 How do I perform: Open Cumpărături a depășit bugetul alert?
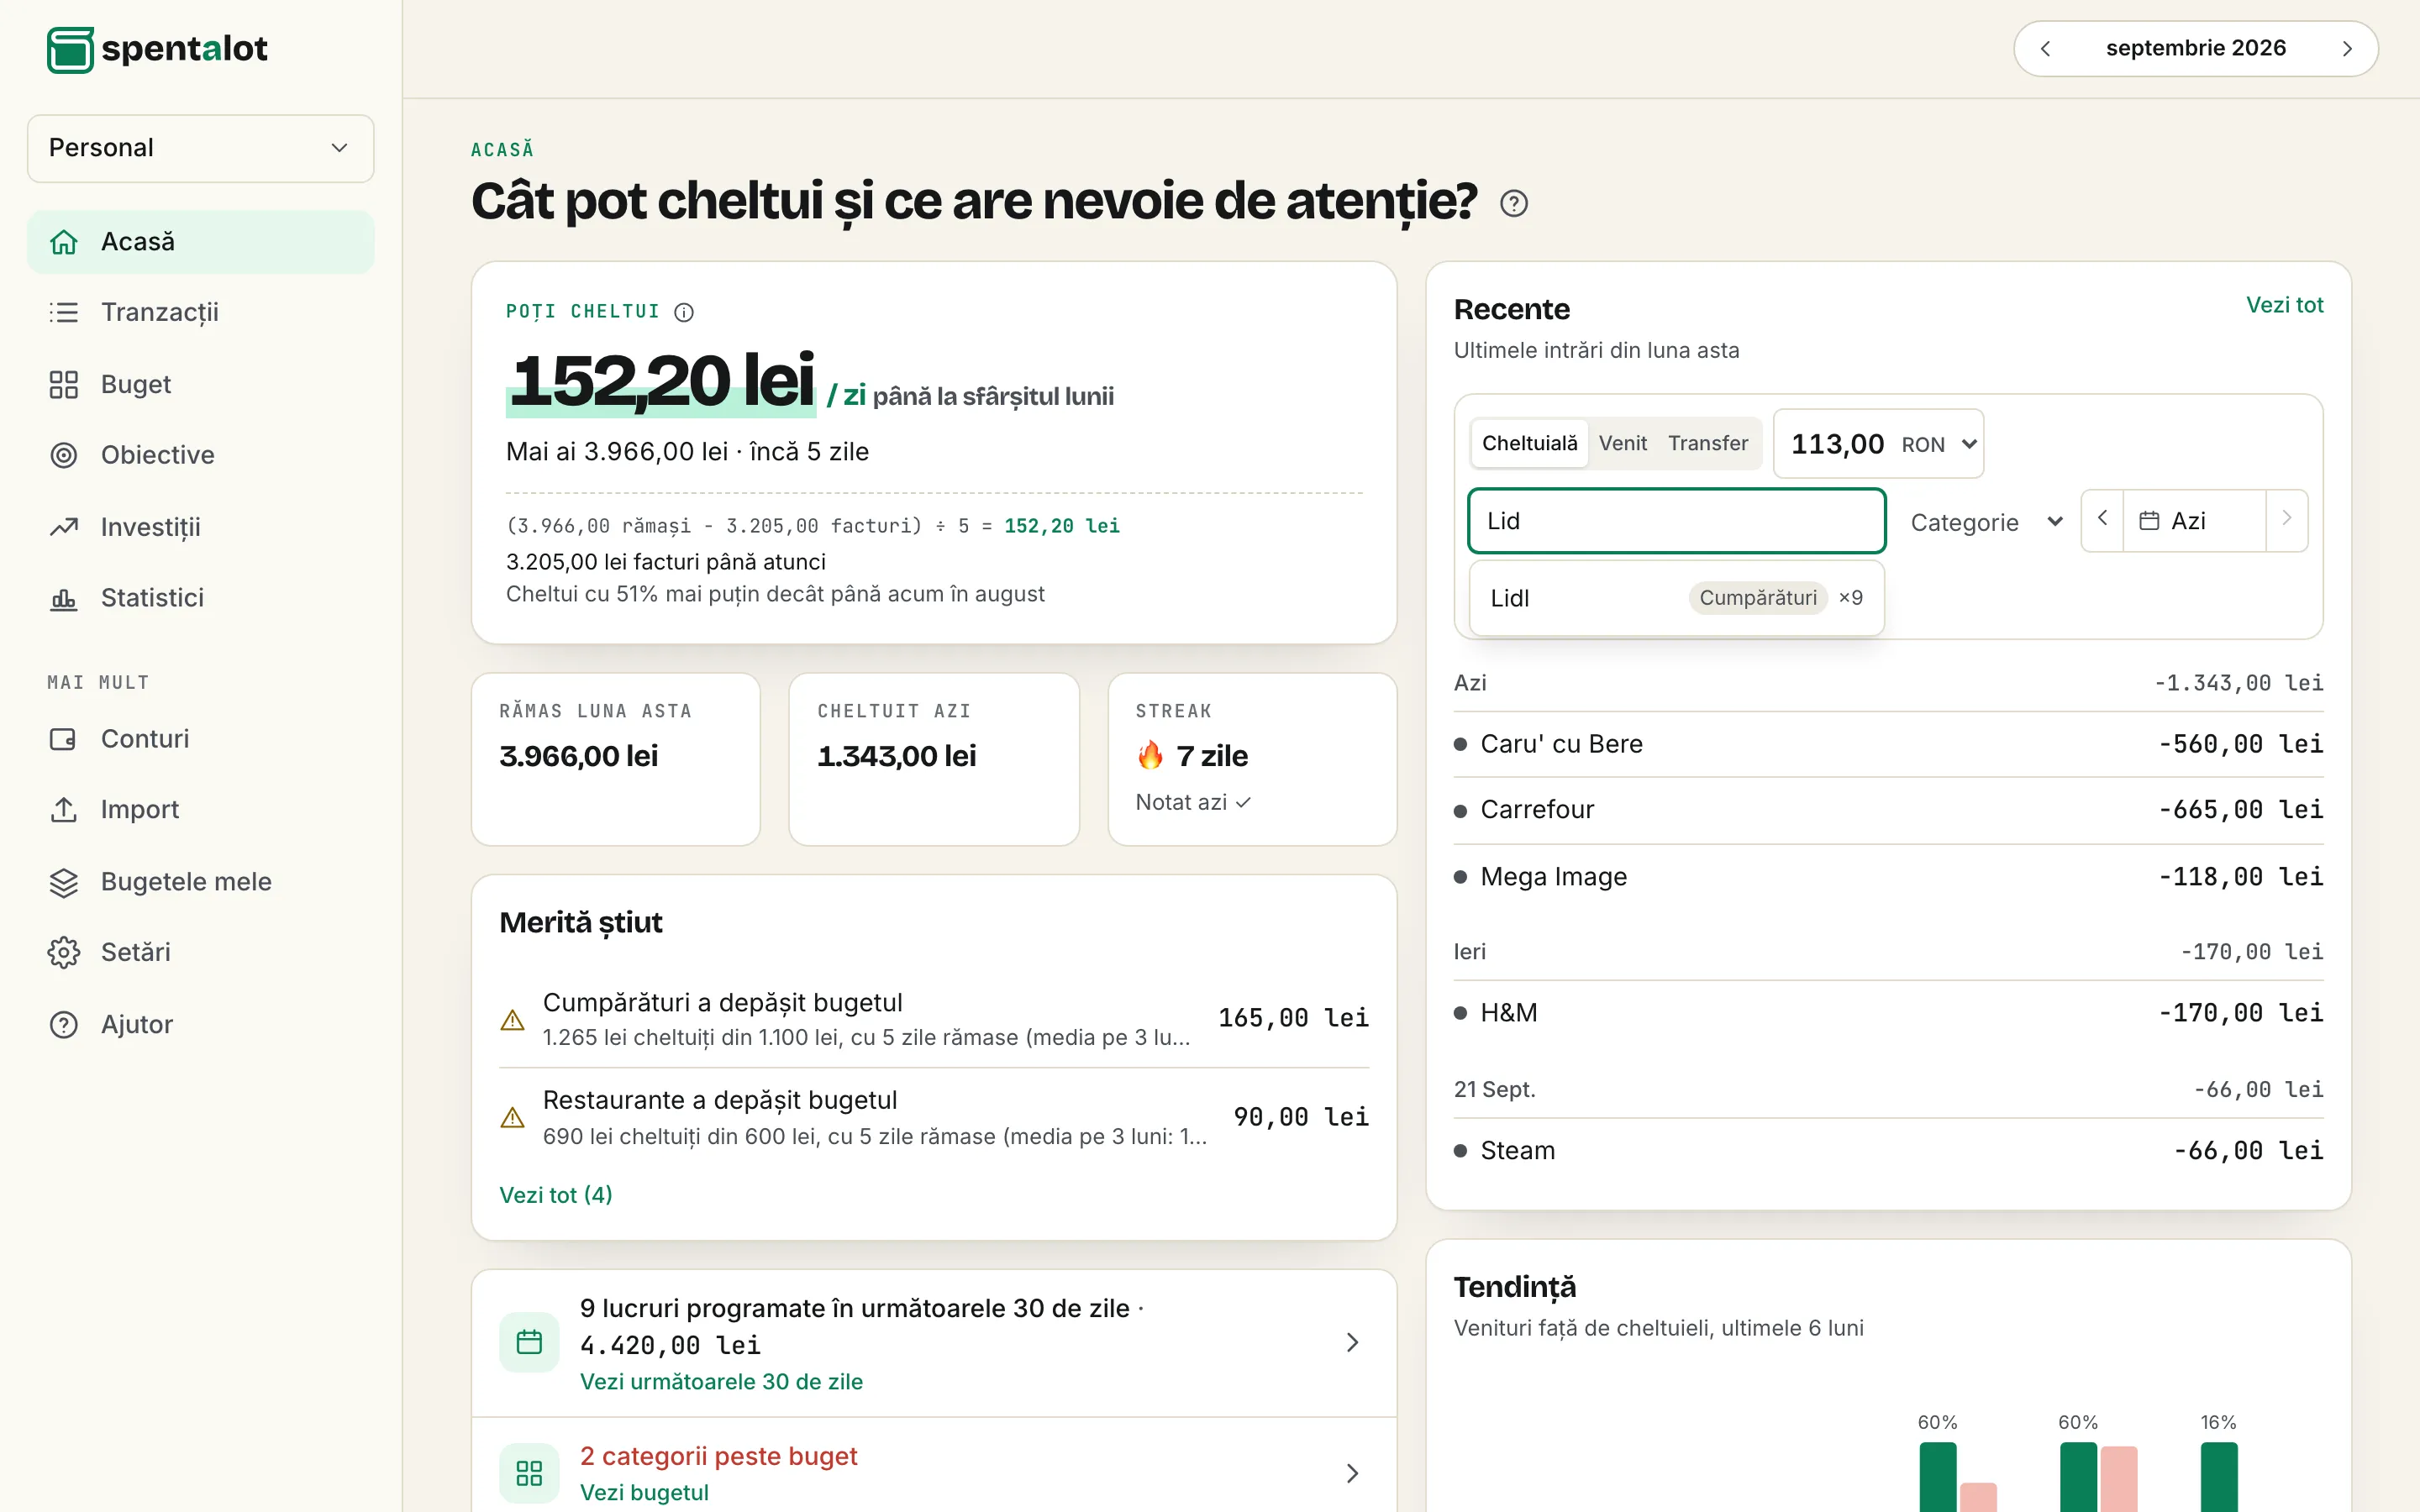click(934, 1019)
